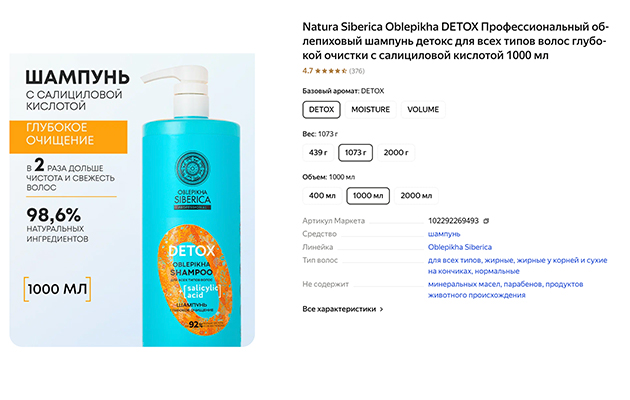Expand Все характеристики chevron

382,309
